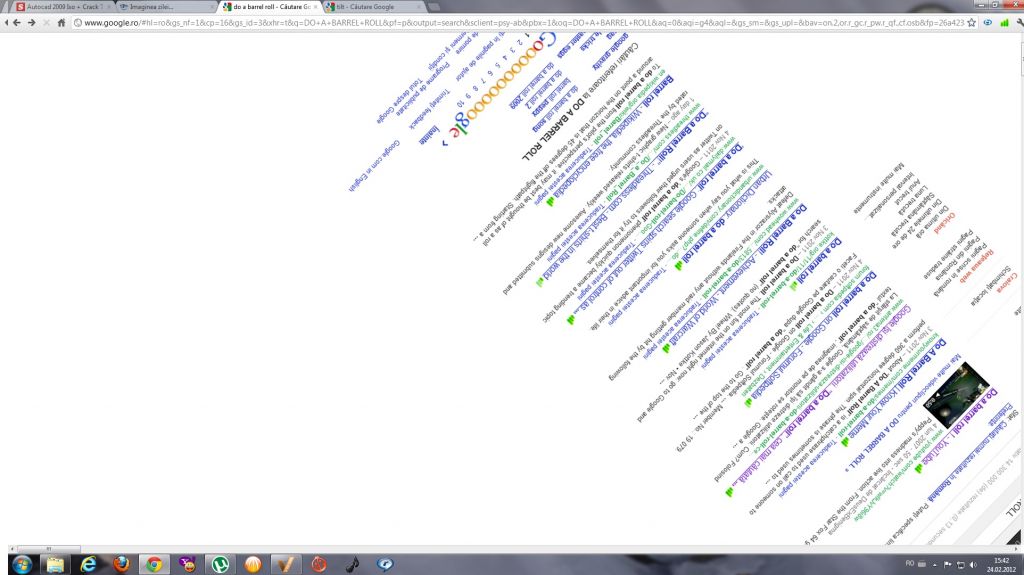Go back using Chrome's back arrow
The height and width of the screenshot is (575, 1024).
pyautogui.click(x=17, y=22)
